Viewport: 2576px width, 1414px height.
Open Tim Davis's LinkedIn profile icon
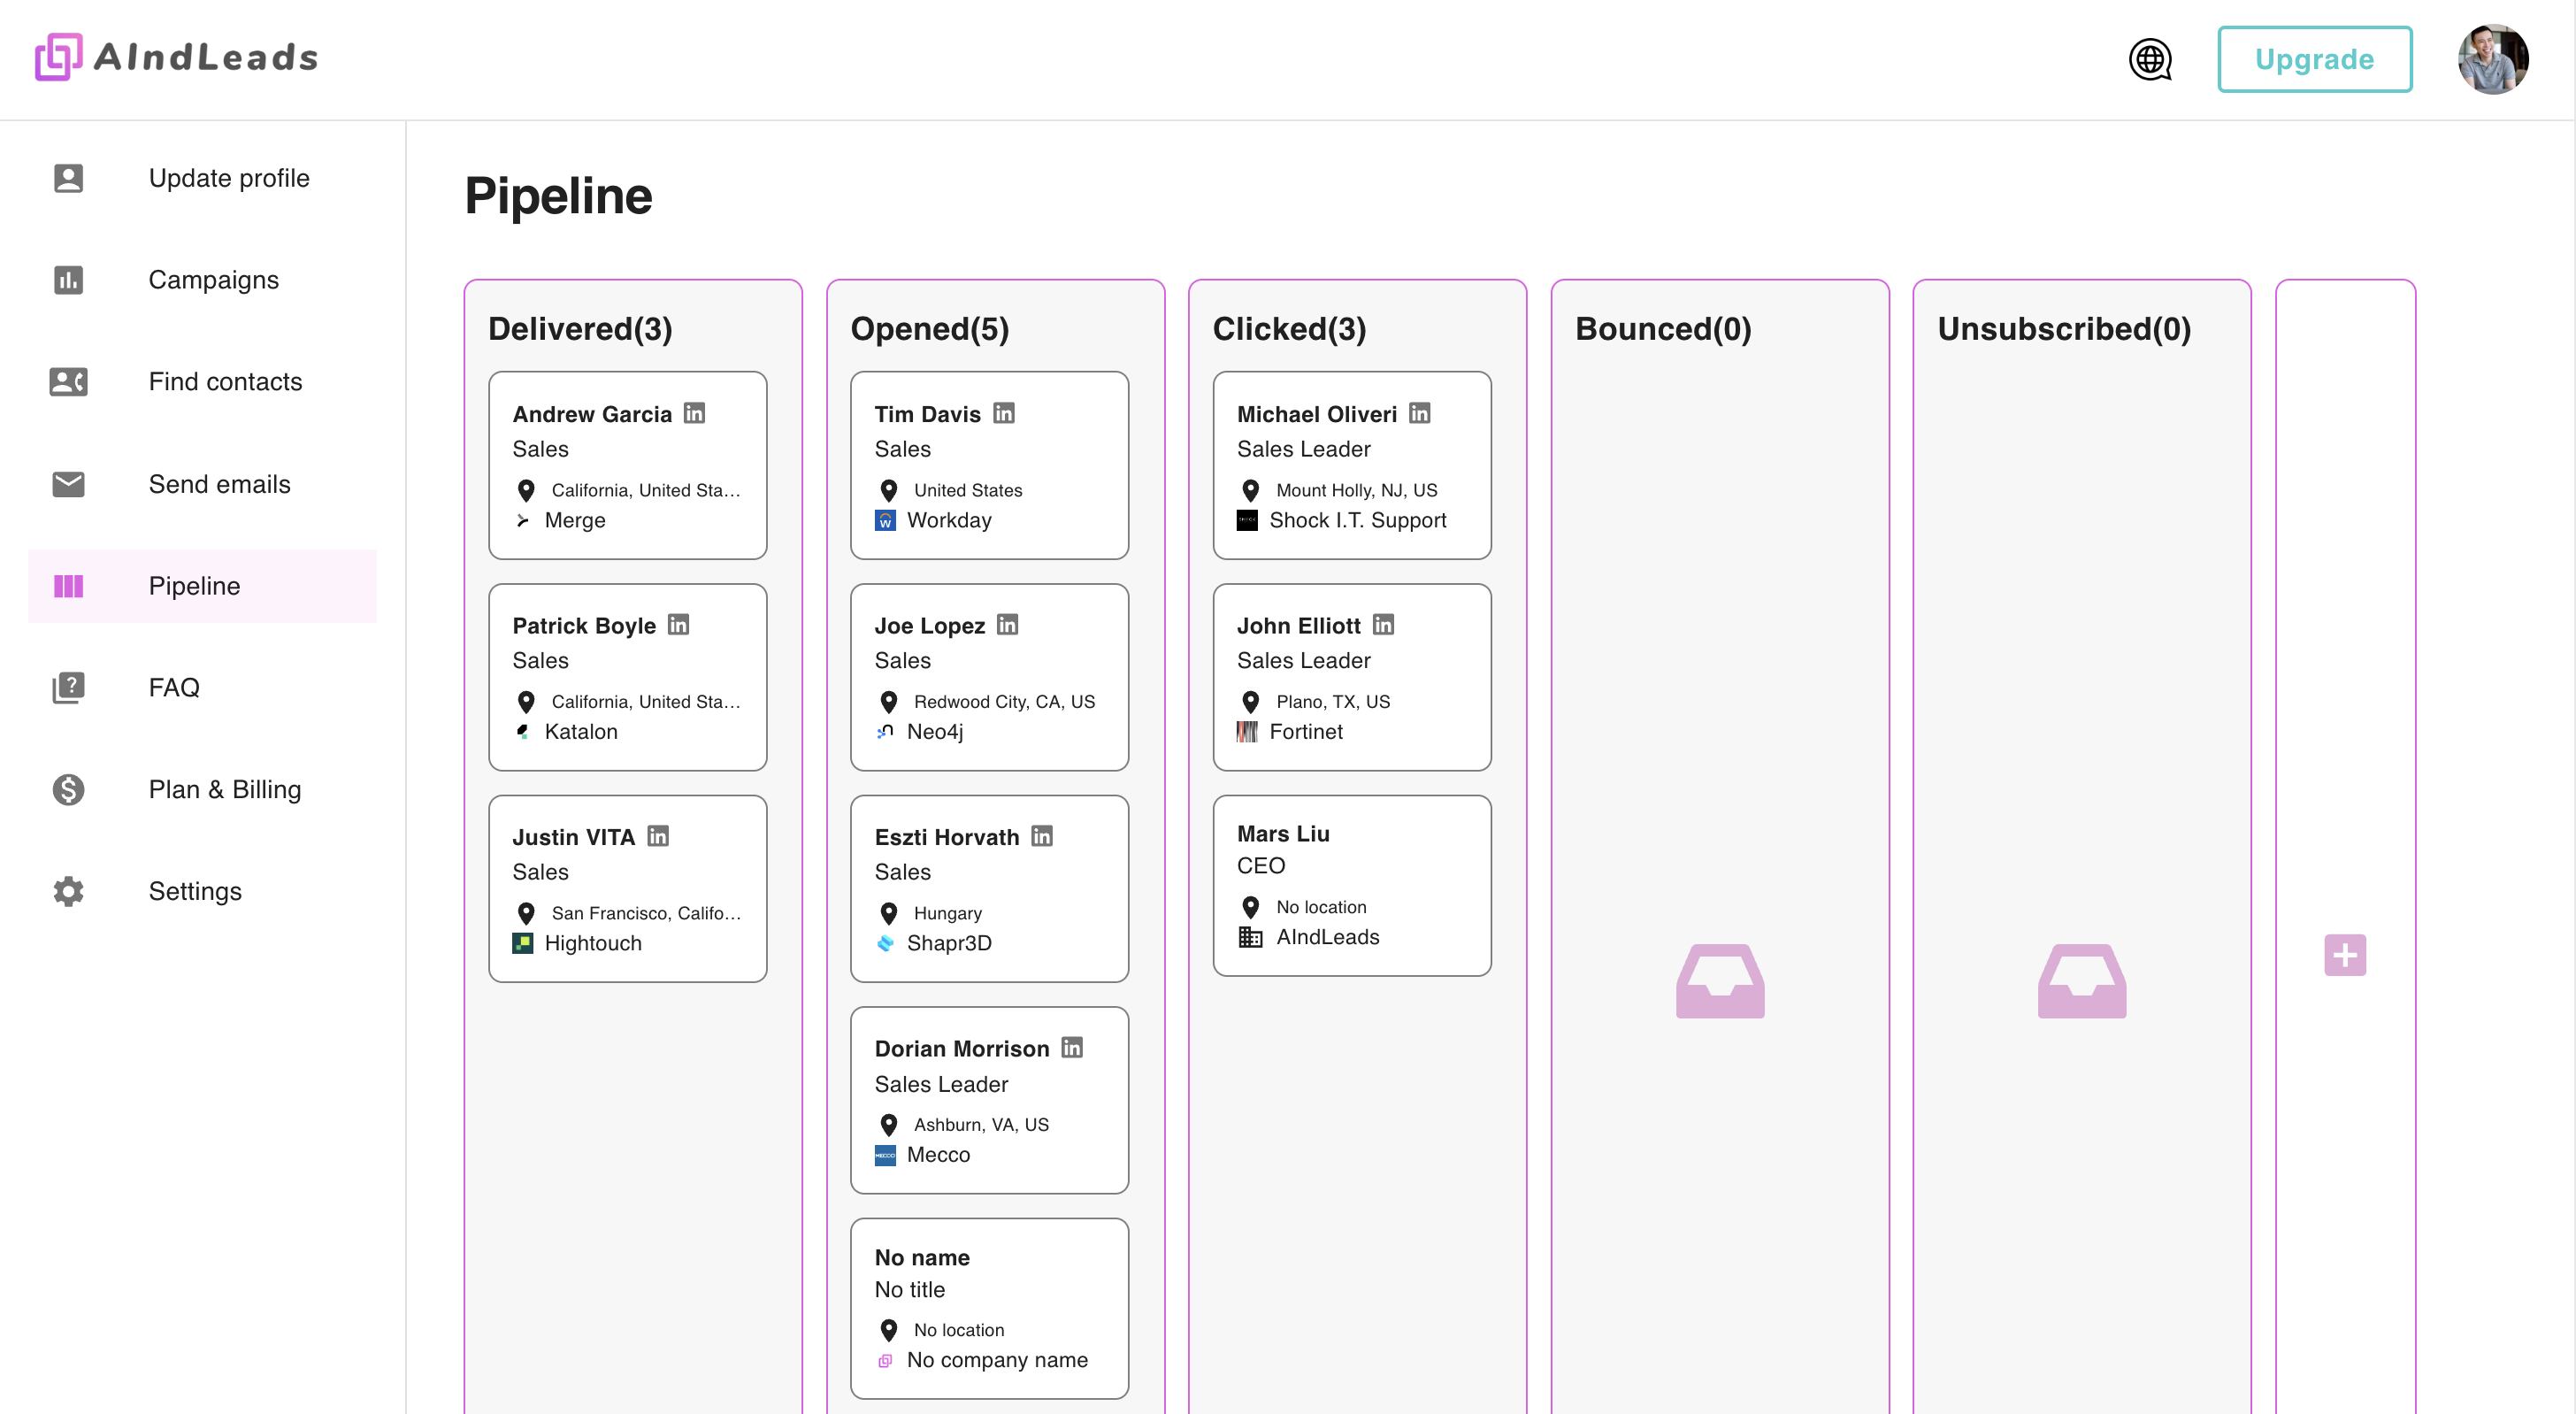click(1004, 413)
